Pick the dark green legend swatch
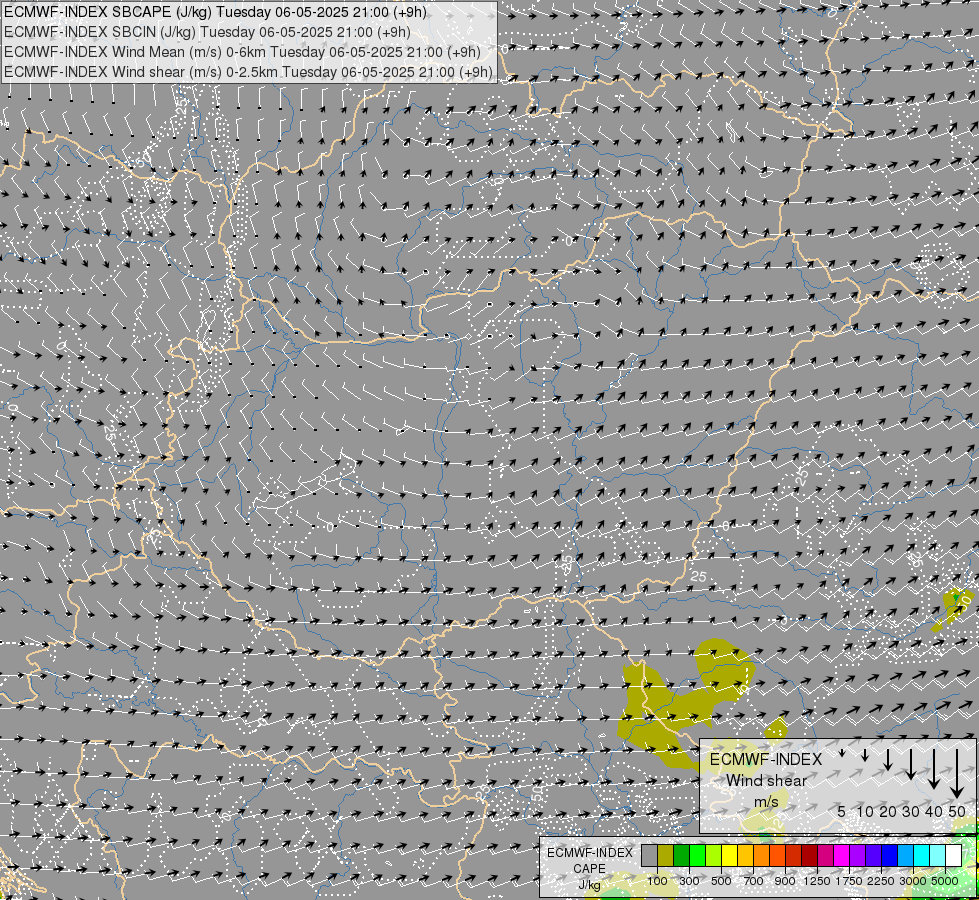The image size is (979, 900). click(x=681, y=856)
